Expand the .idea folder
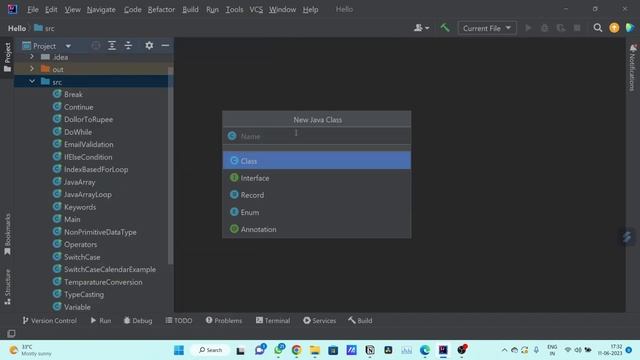This screenshot has width=640, height=360. pos(32,57)
